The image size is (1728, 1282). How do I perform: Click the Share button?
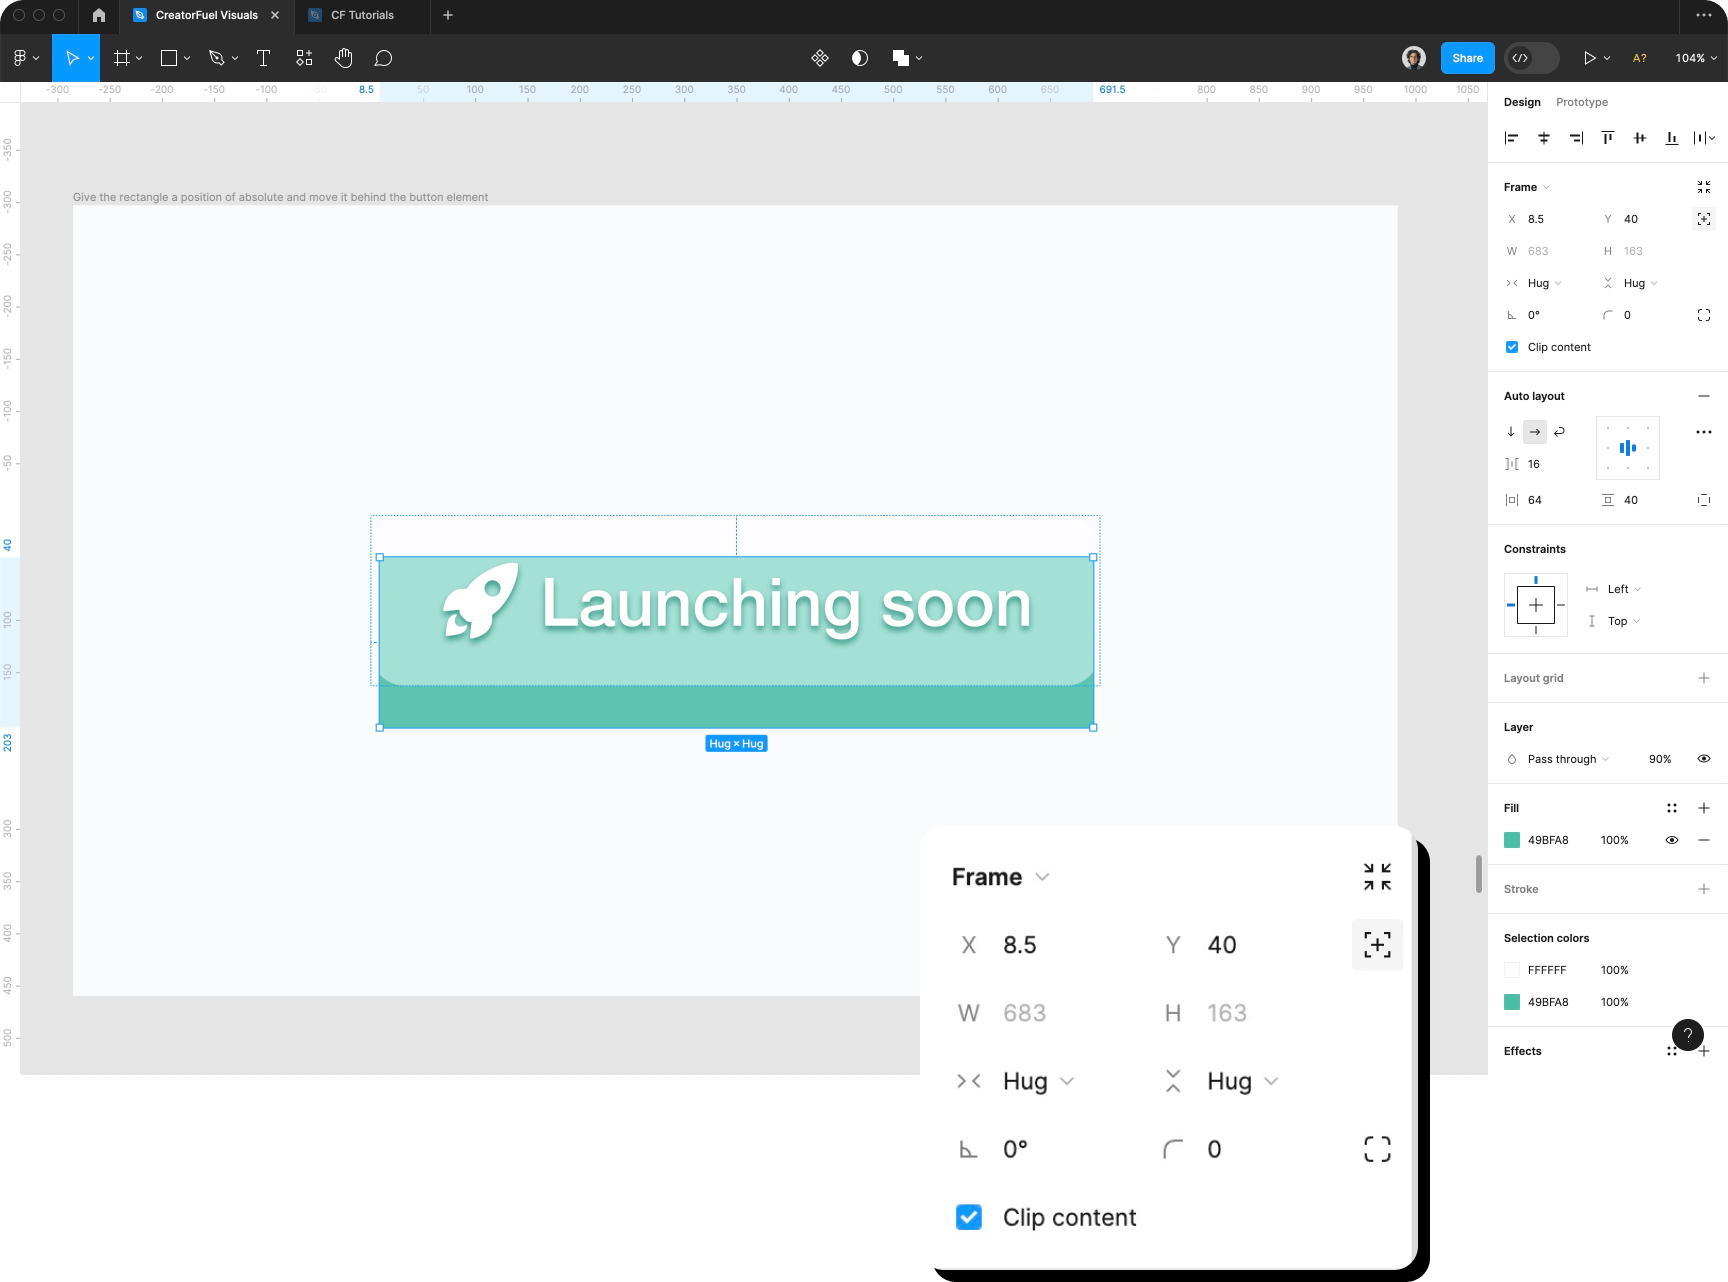[1466, 57]
